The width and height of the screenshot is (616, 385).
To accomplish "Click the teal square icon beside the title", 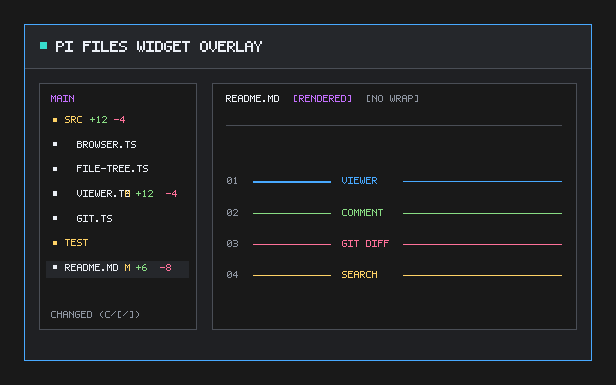I will 44,46.
